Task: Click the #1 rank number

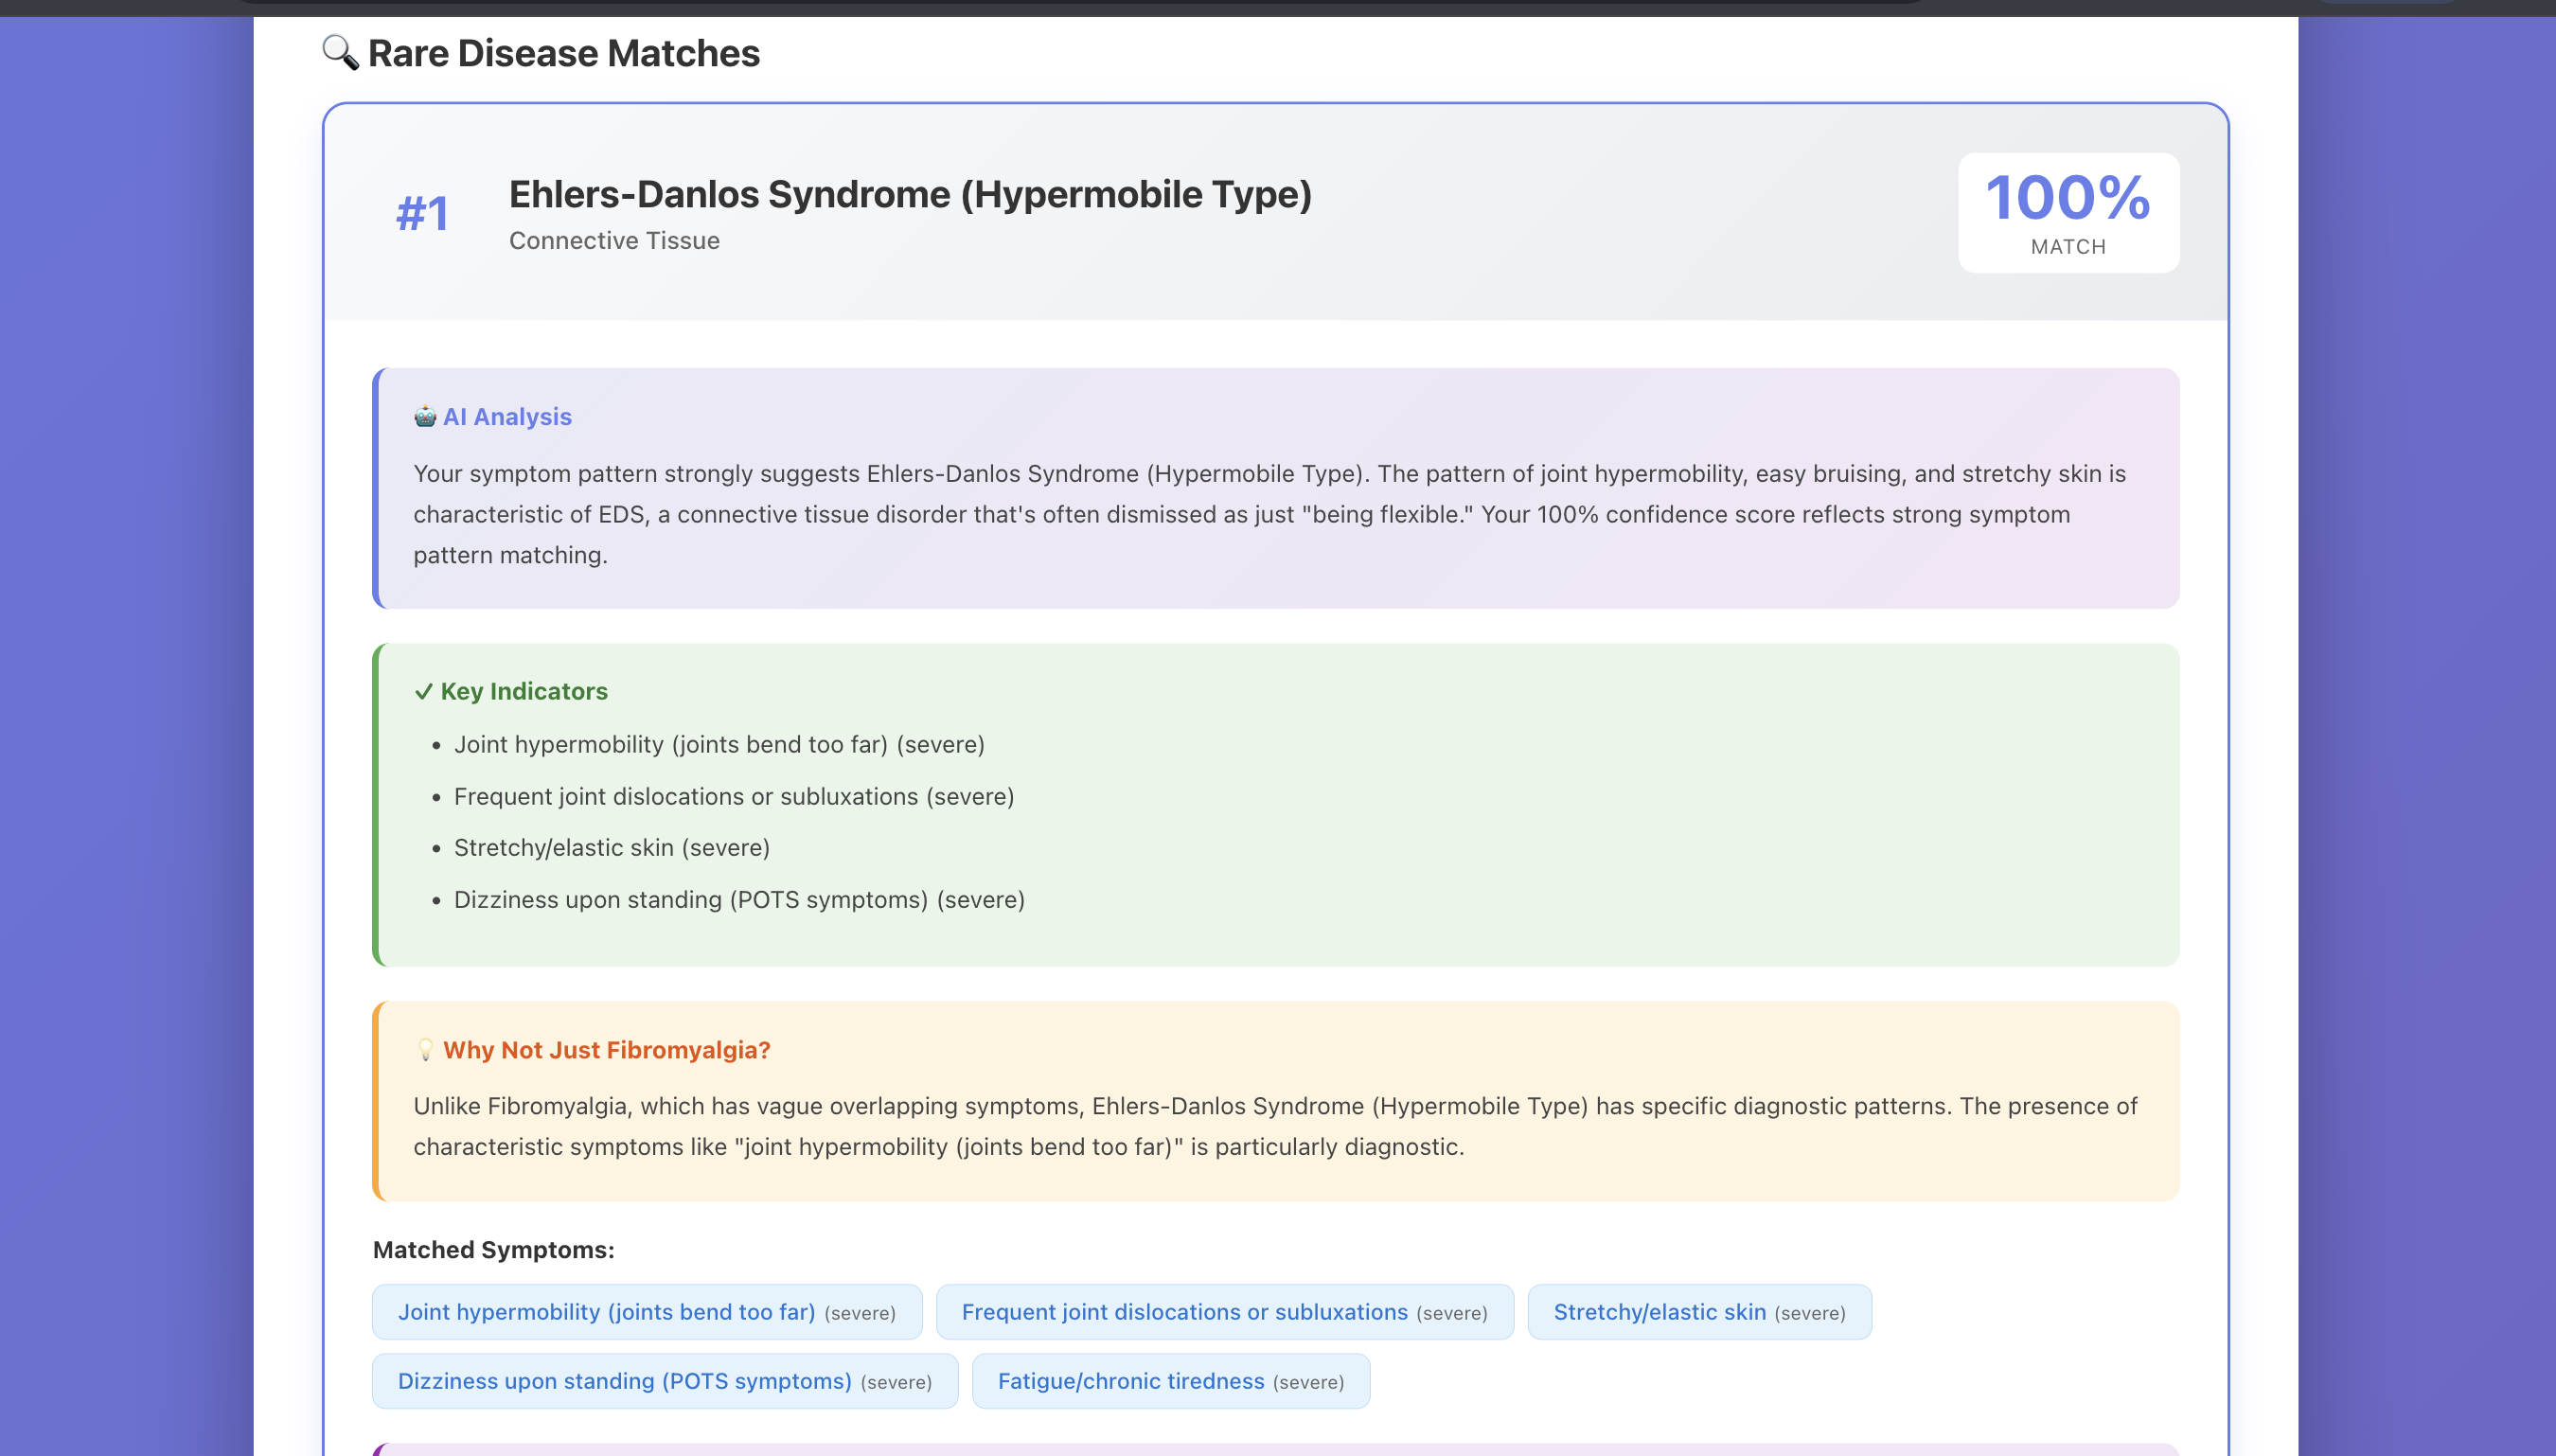Action: (x=422, y=213)
